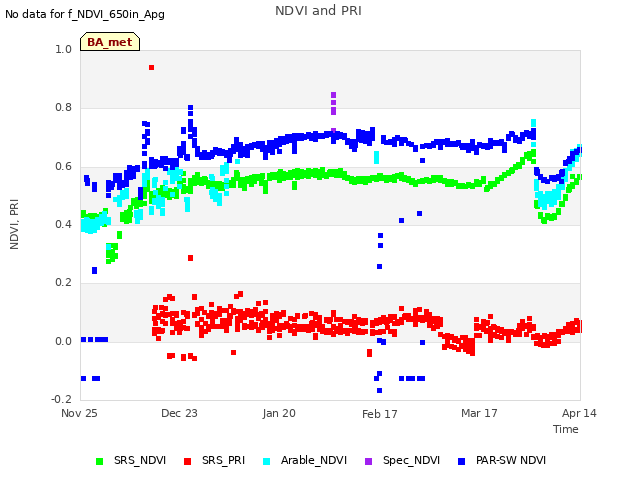This screenshot has width=640, height=480.
Task: Click the Dec 23 x-axis tick label
Action: point(179,413)
